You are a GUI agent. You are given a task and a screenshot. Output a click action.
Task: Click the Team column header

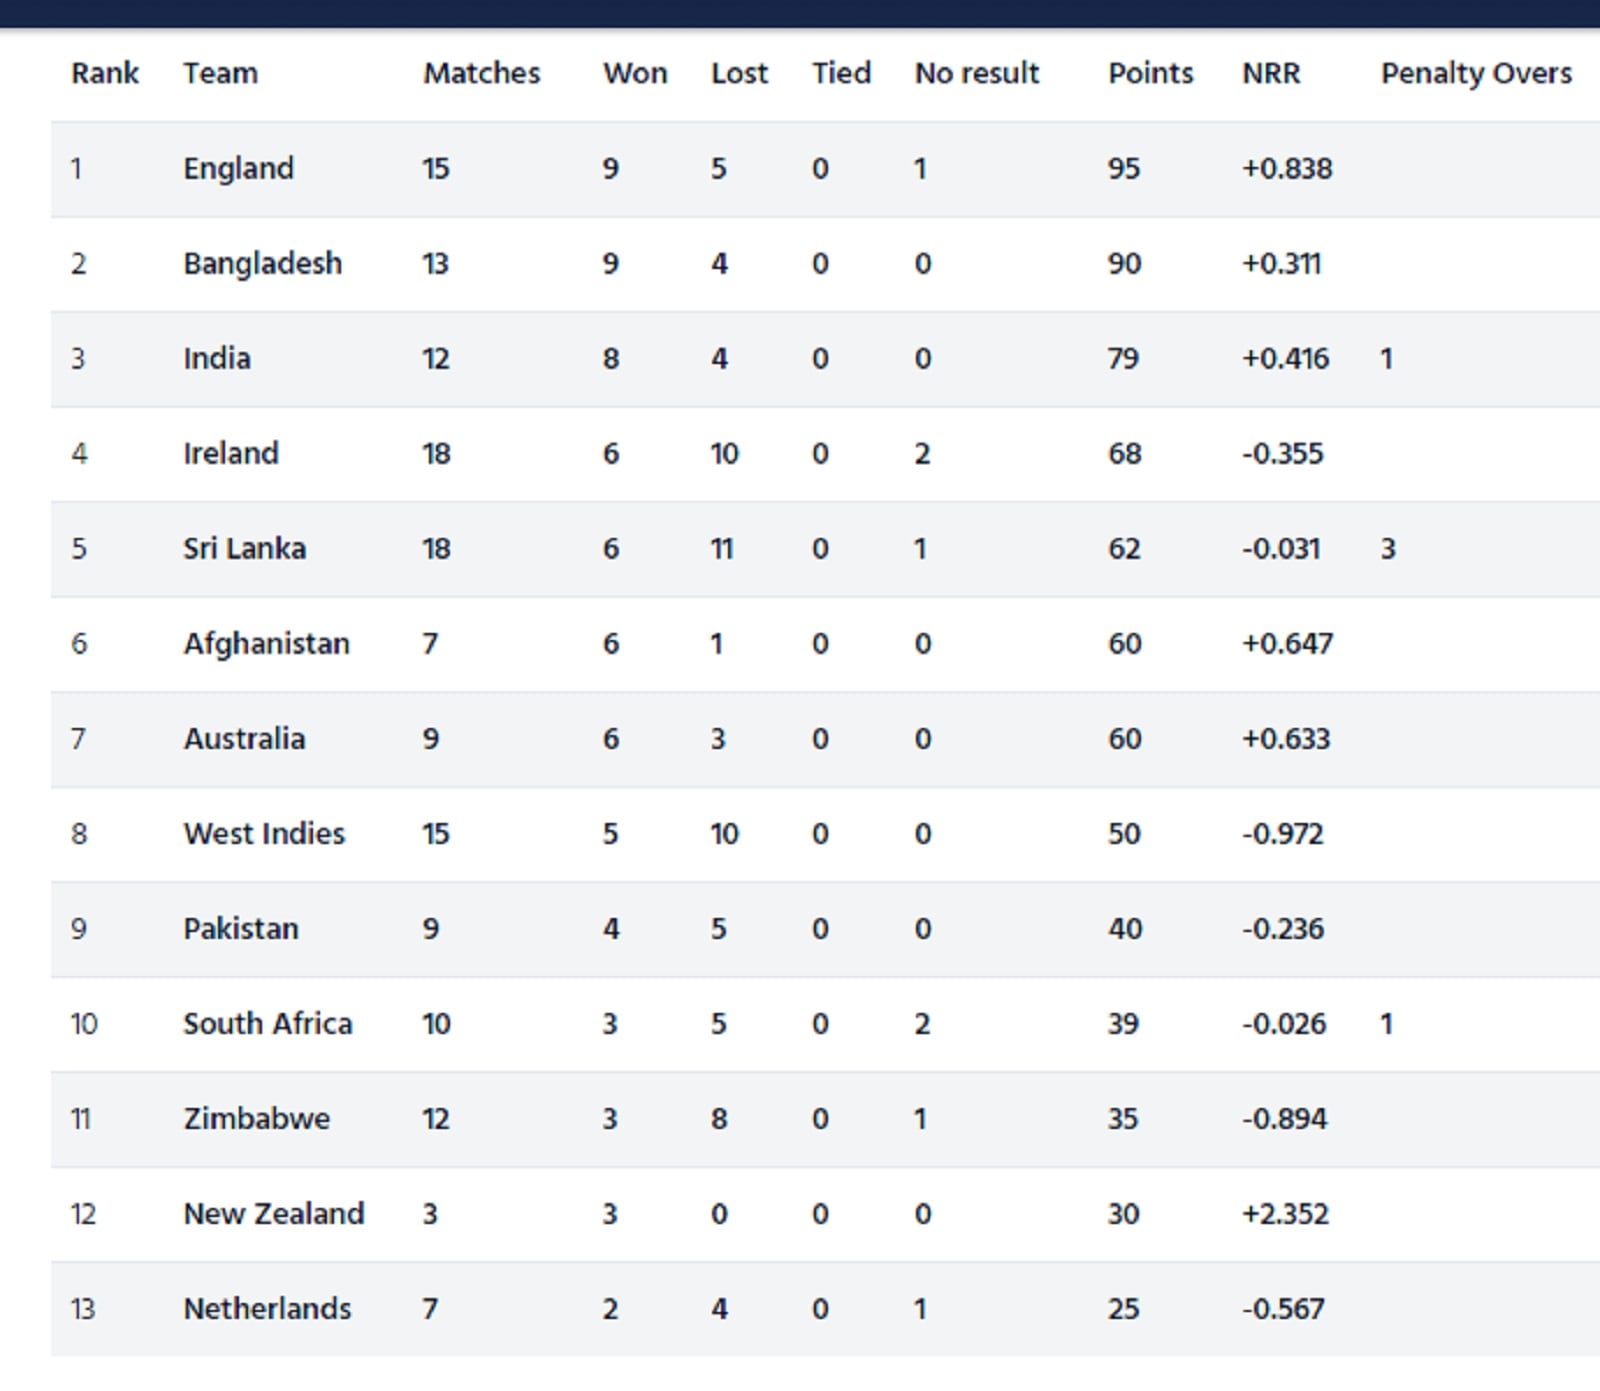[x=220, y=73]
